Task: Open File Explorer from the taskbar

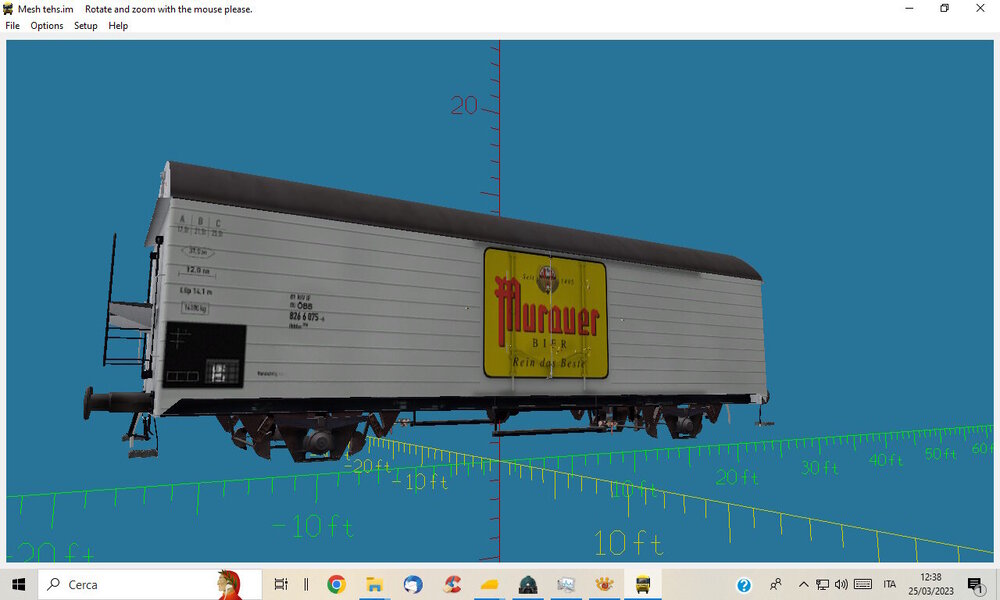Action: 374,584
